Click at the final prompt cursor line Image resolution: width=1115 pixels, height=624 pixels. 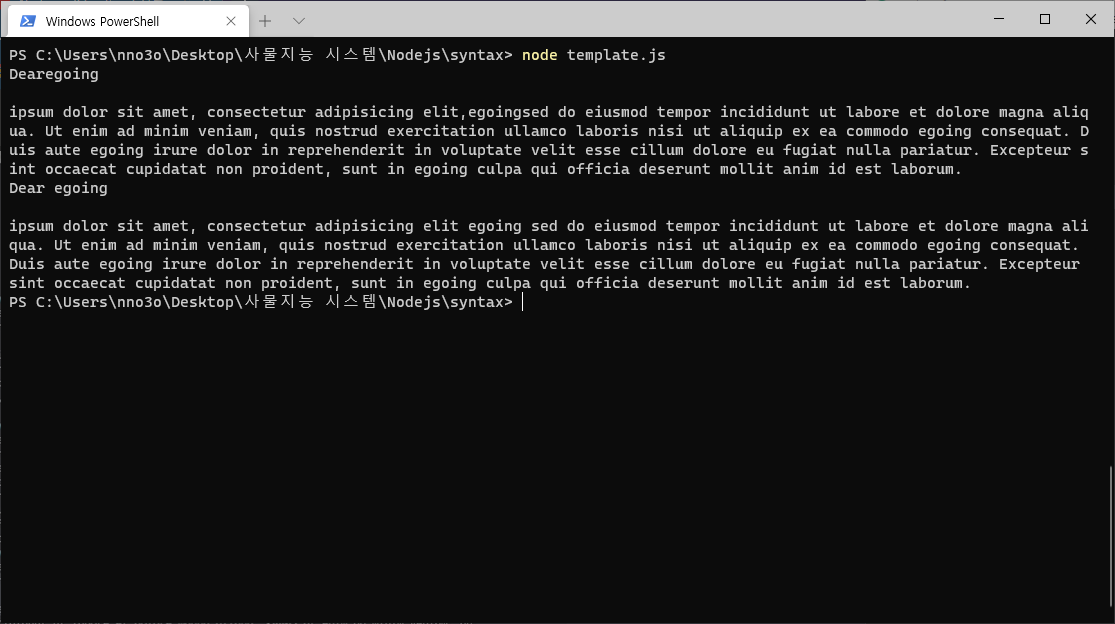tap(266, 302)
